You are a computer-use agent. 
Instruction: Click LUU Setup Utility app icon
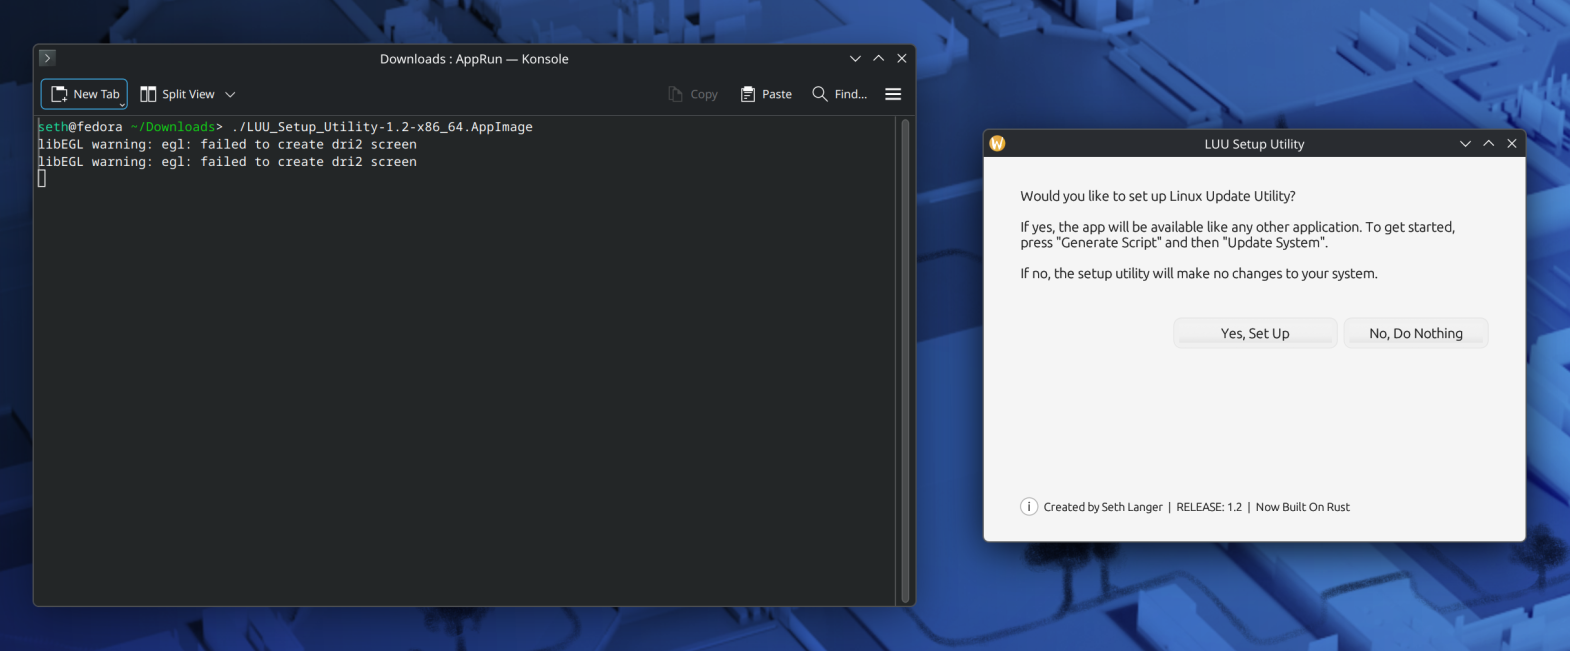997,144
